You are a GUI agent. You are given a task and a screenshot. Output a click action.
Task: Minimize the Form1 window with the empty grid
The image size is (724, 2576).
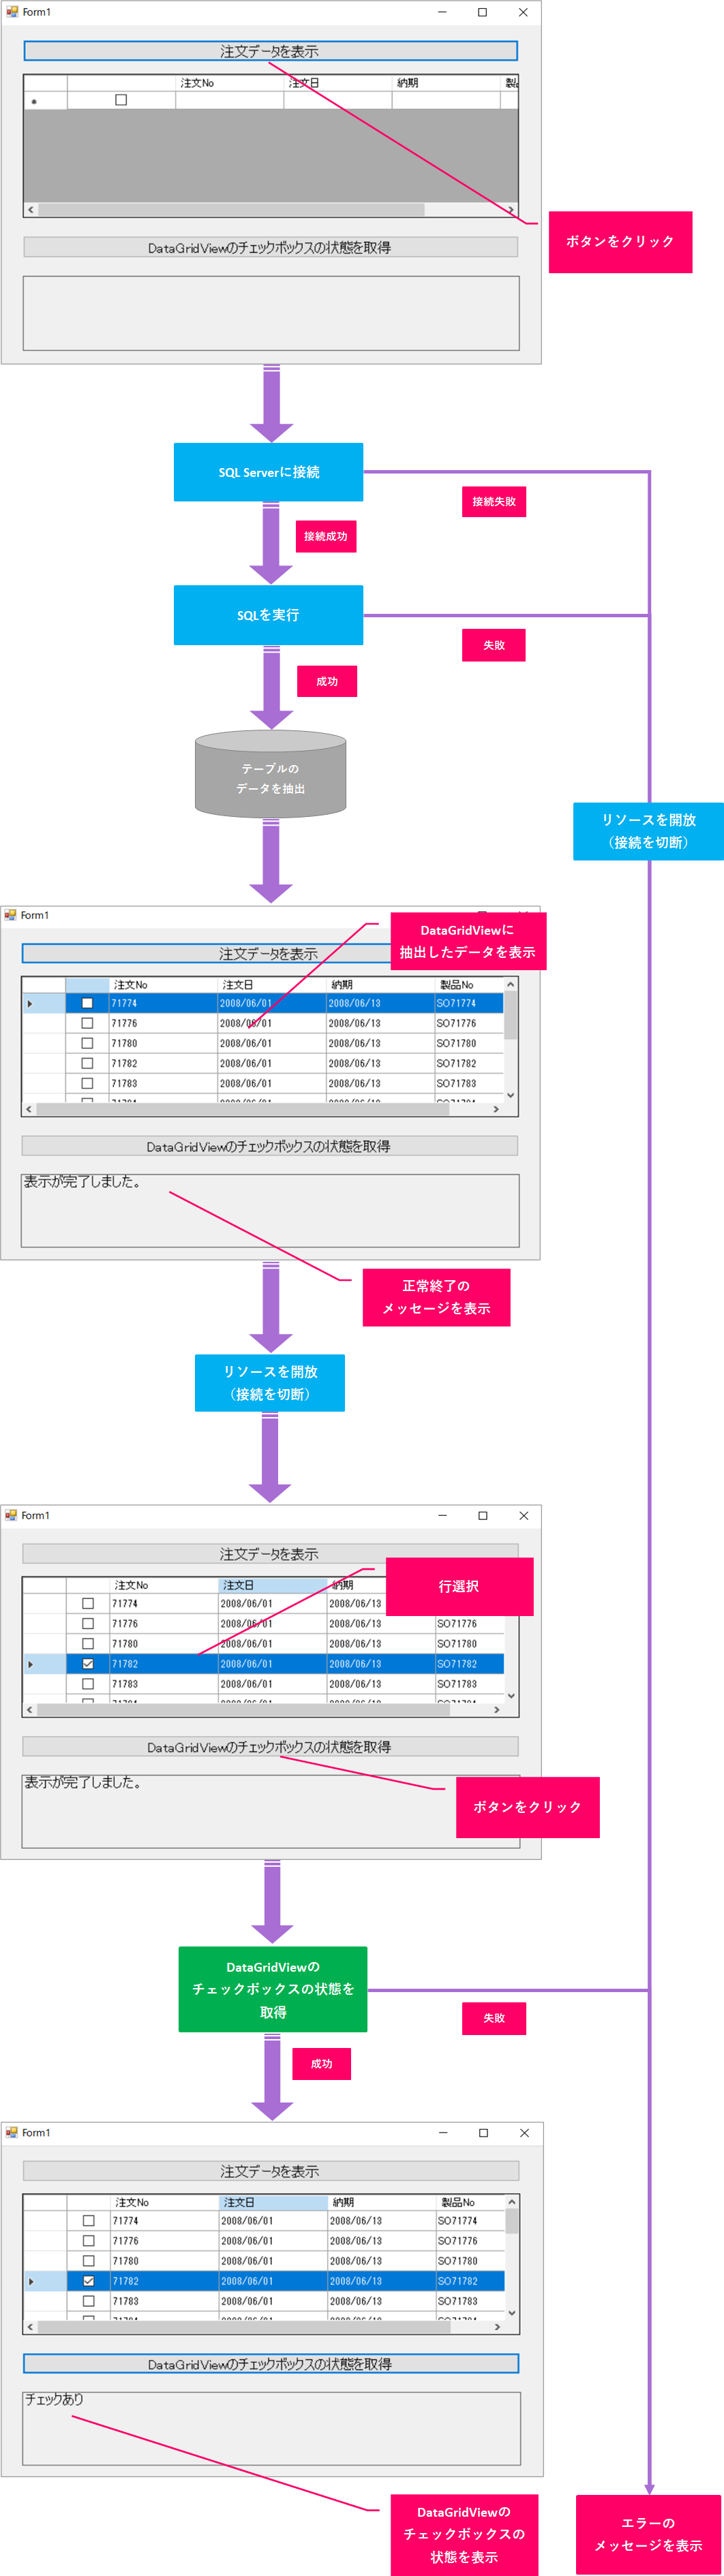[x=442, y=12]
